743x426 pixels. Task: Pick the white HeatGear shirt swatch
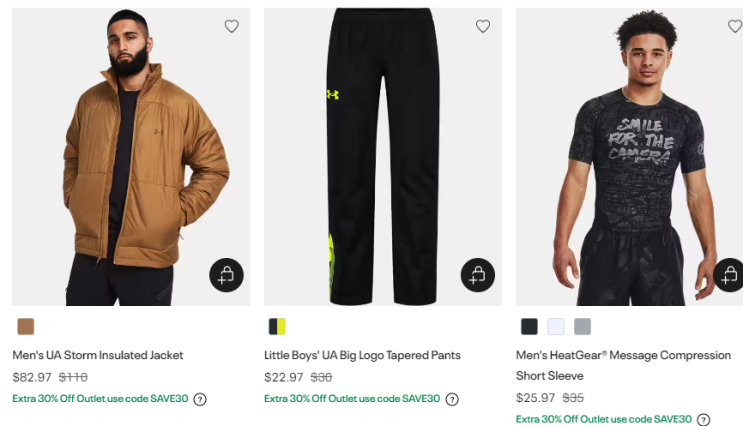click(x=556, y=326)
